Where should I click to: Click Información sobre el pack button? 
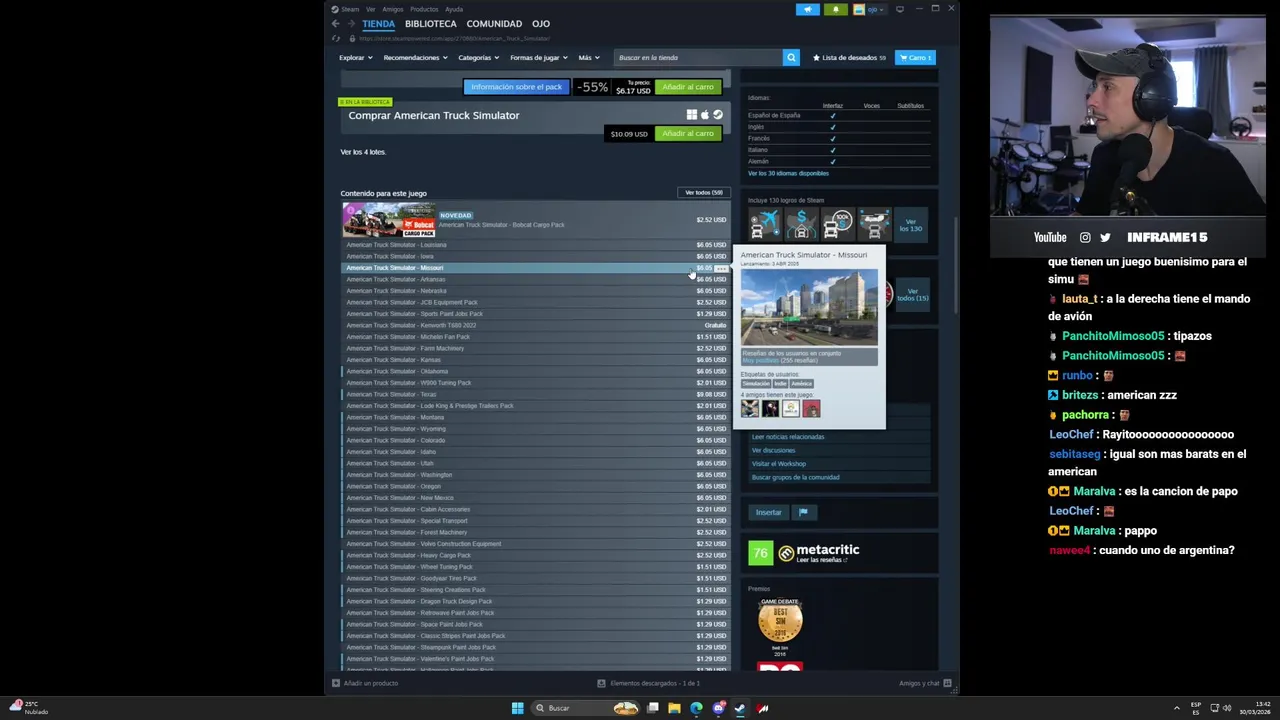tap(516, 87)
